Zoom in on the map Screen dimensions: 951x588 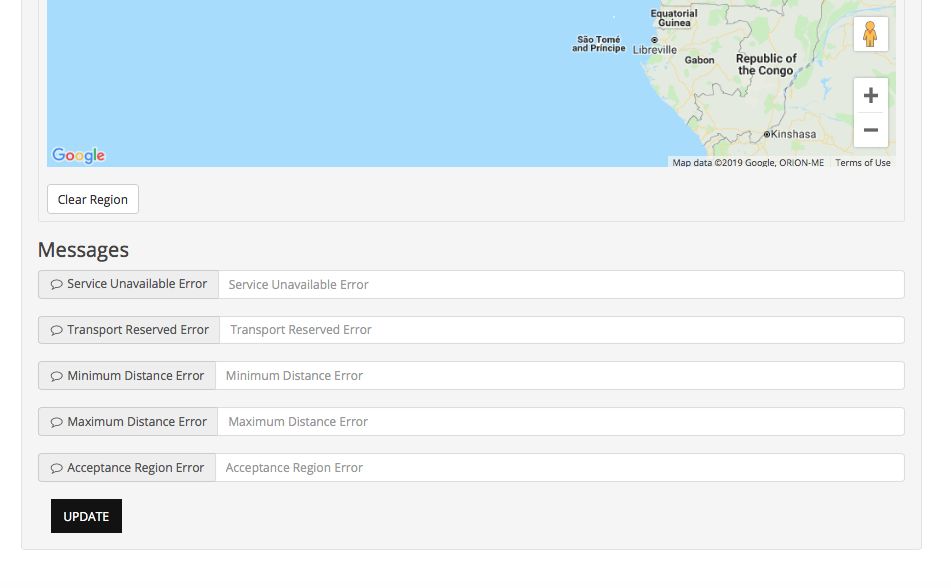click(x=870, y=96)
